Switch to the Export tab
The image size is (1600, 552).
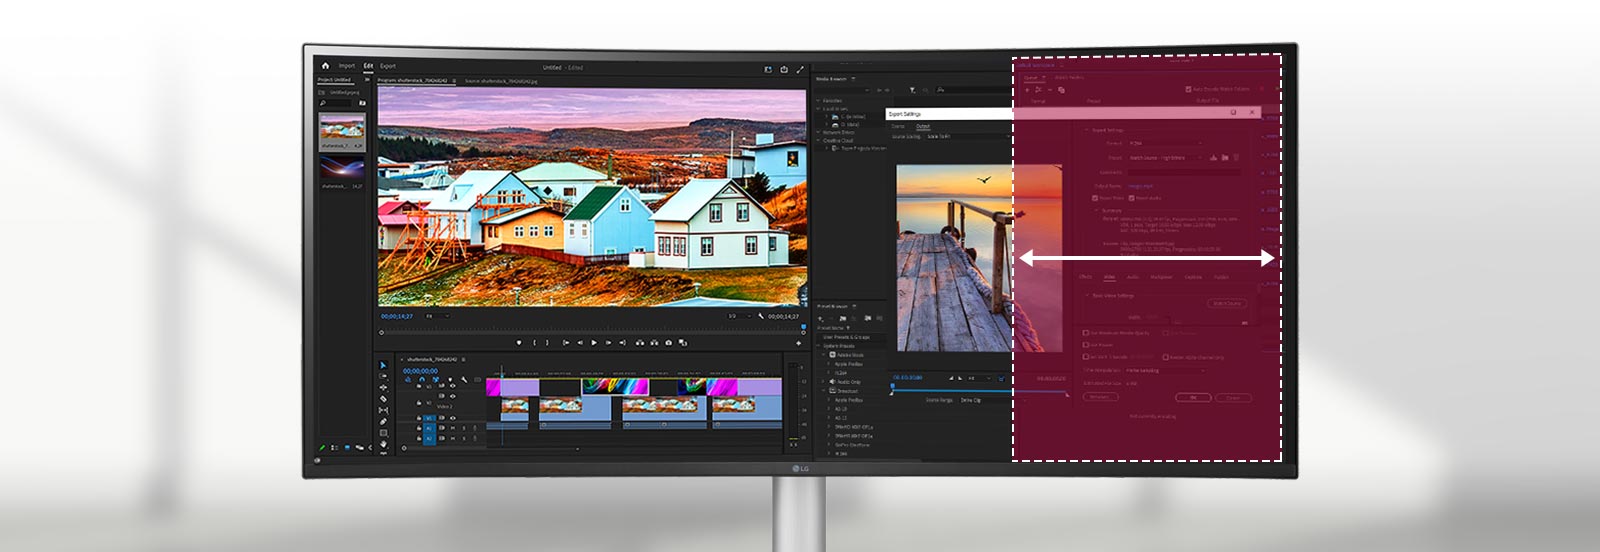coord(387,66)
